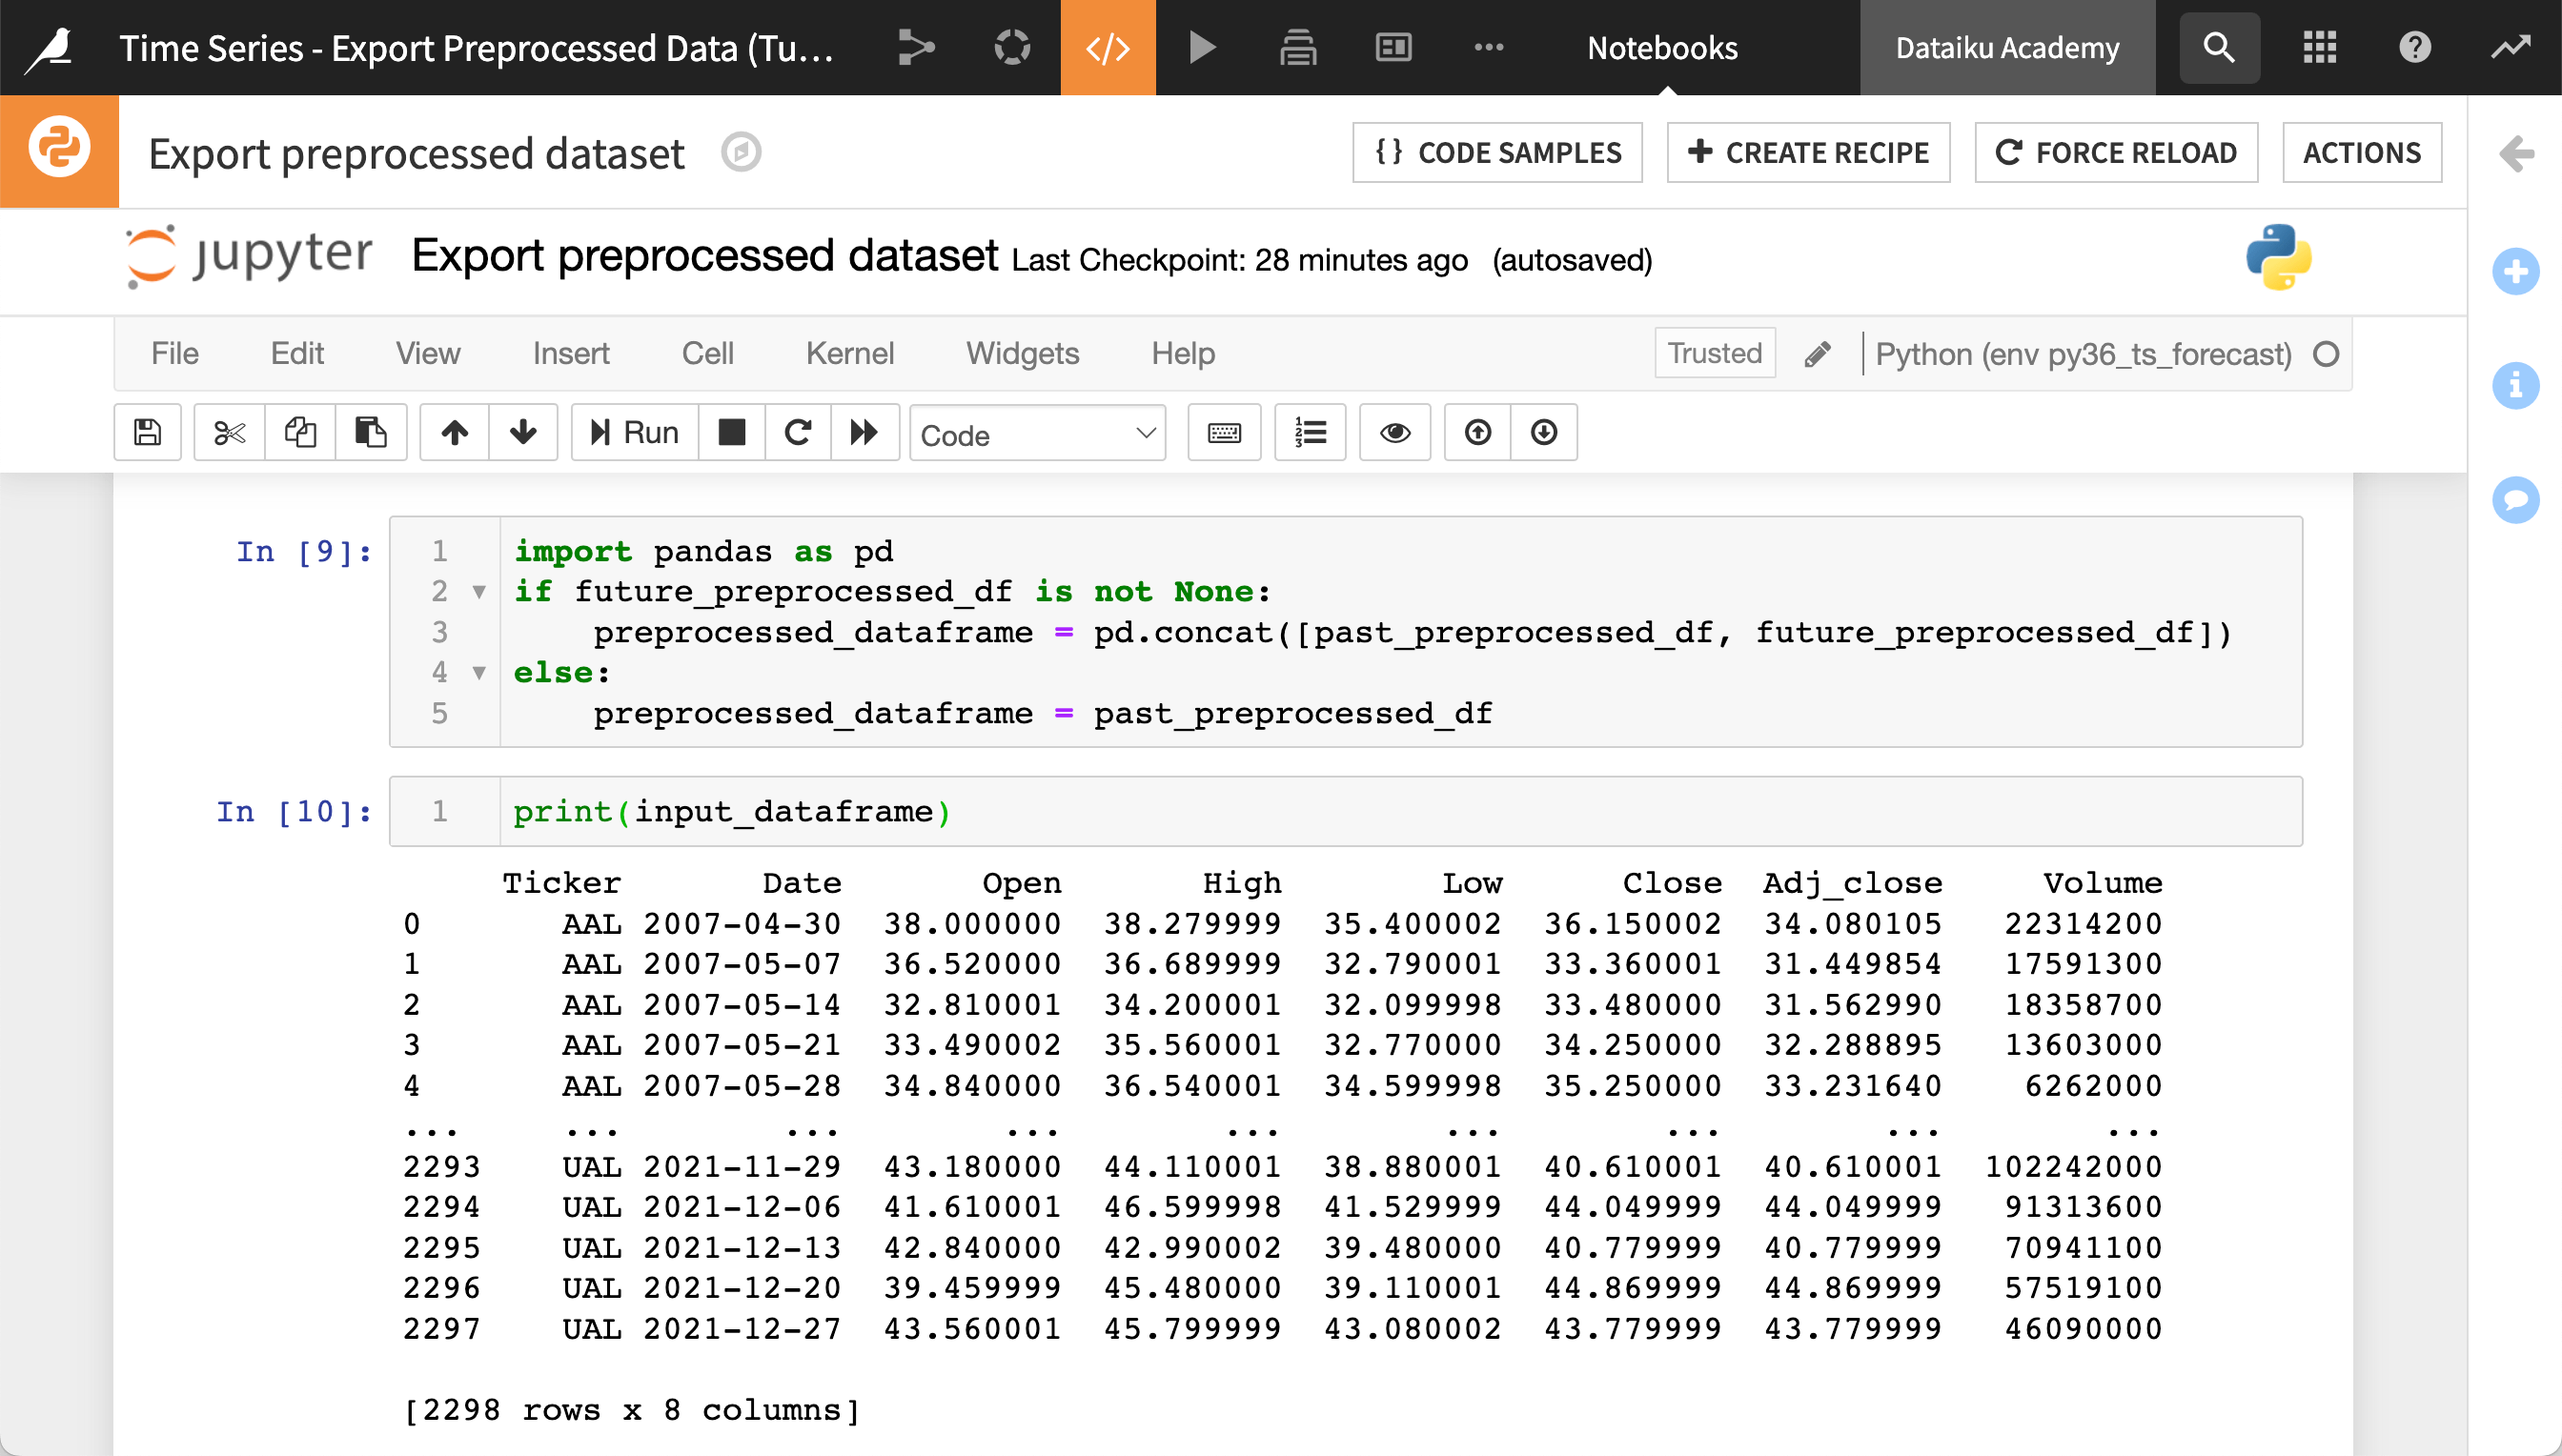Toggle cell output visibility with the eye icon
Image resolution: width=2562 pixels, height=1456 pixels.
[x=1395, y=432]
